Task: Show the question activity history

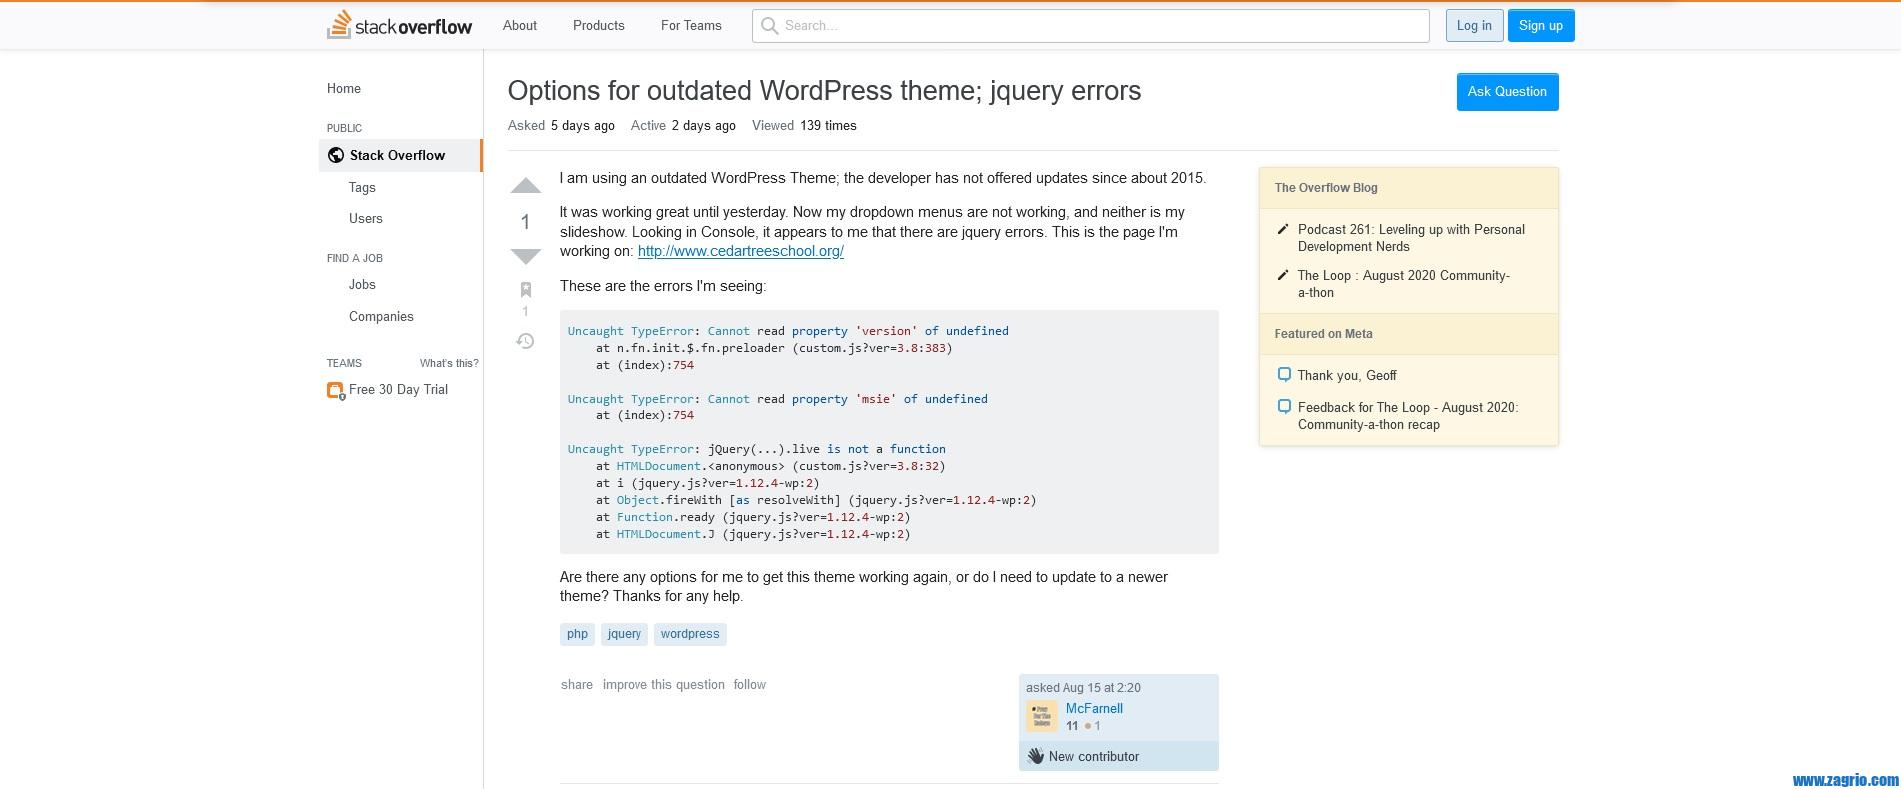Action: coord(525,341)
